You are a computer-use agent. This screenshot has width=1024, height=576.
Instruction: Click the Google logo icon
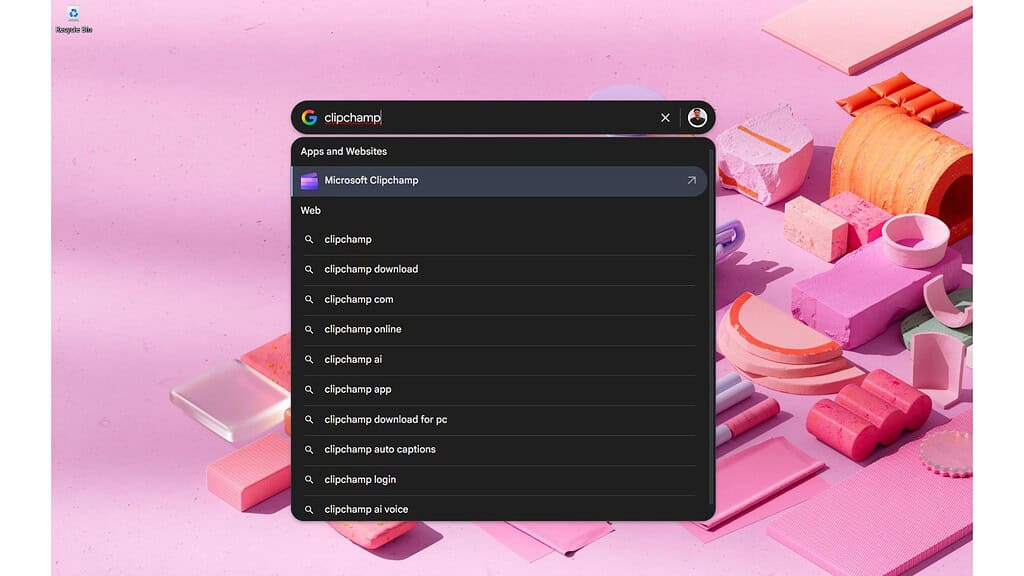pos(310,117)
